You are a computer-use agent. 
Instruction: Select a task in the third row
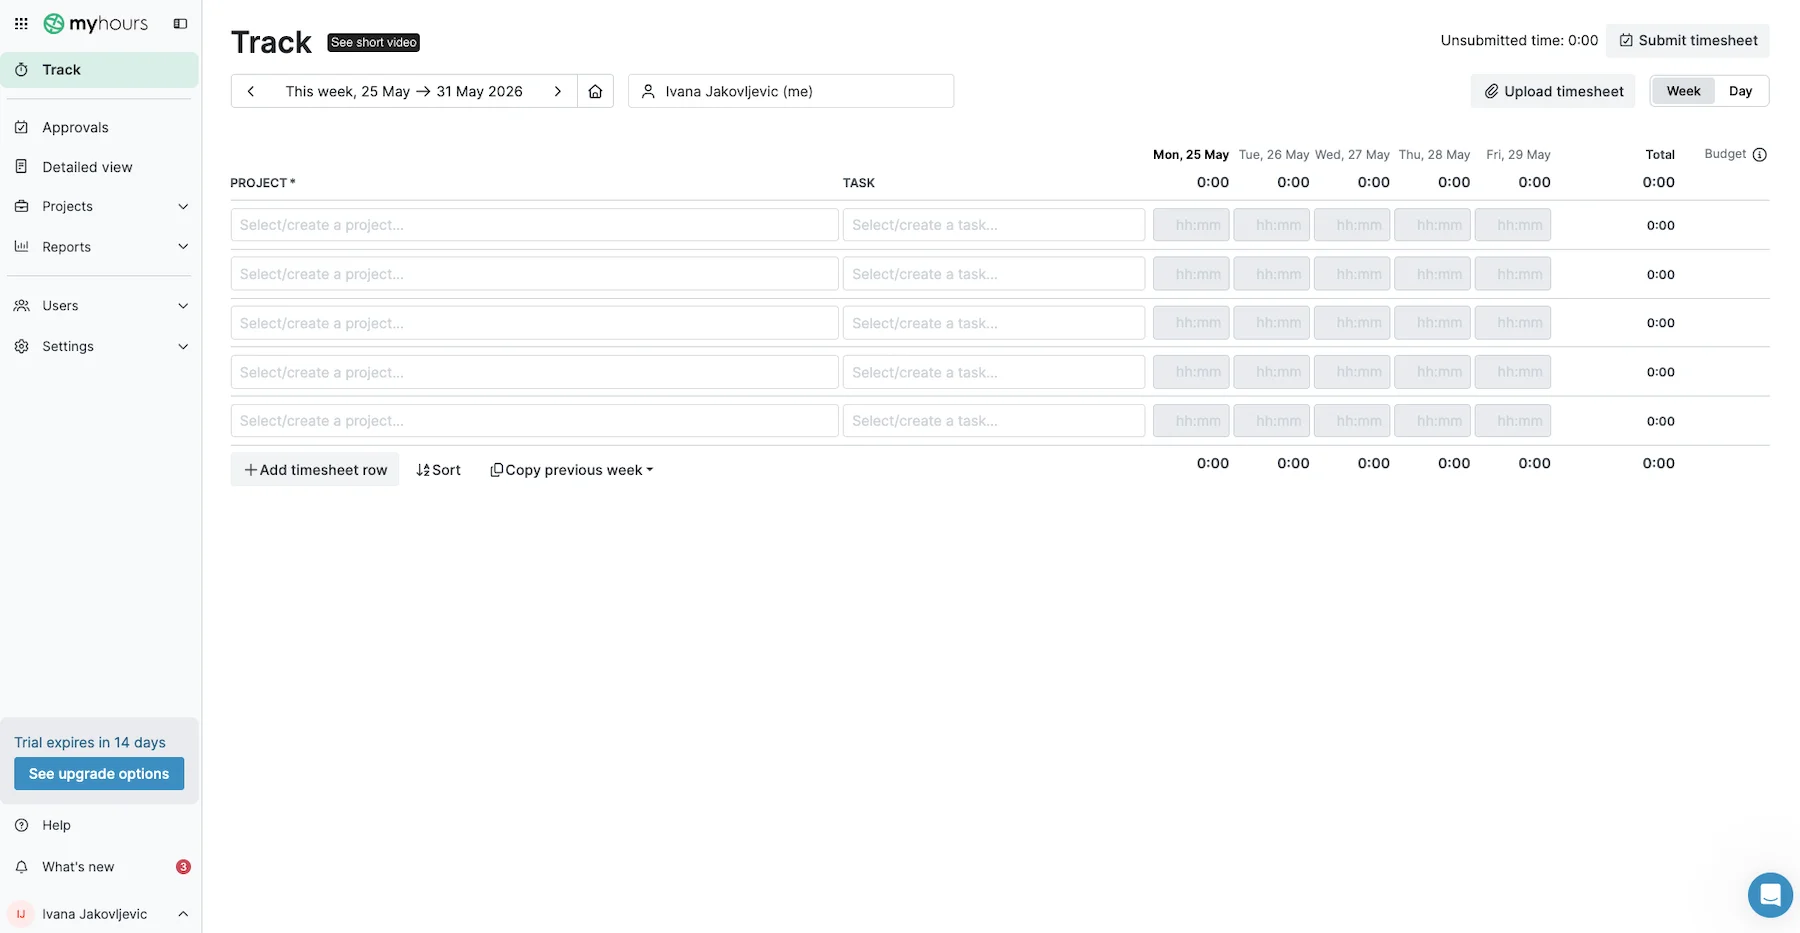[x=994, y=323]
